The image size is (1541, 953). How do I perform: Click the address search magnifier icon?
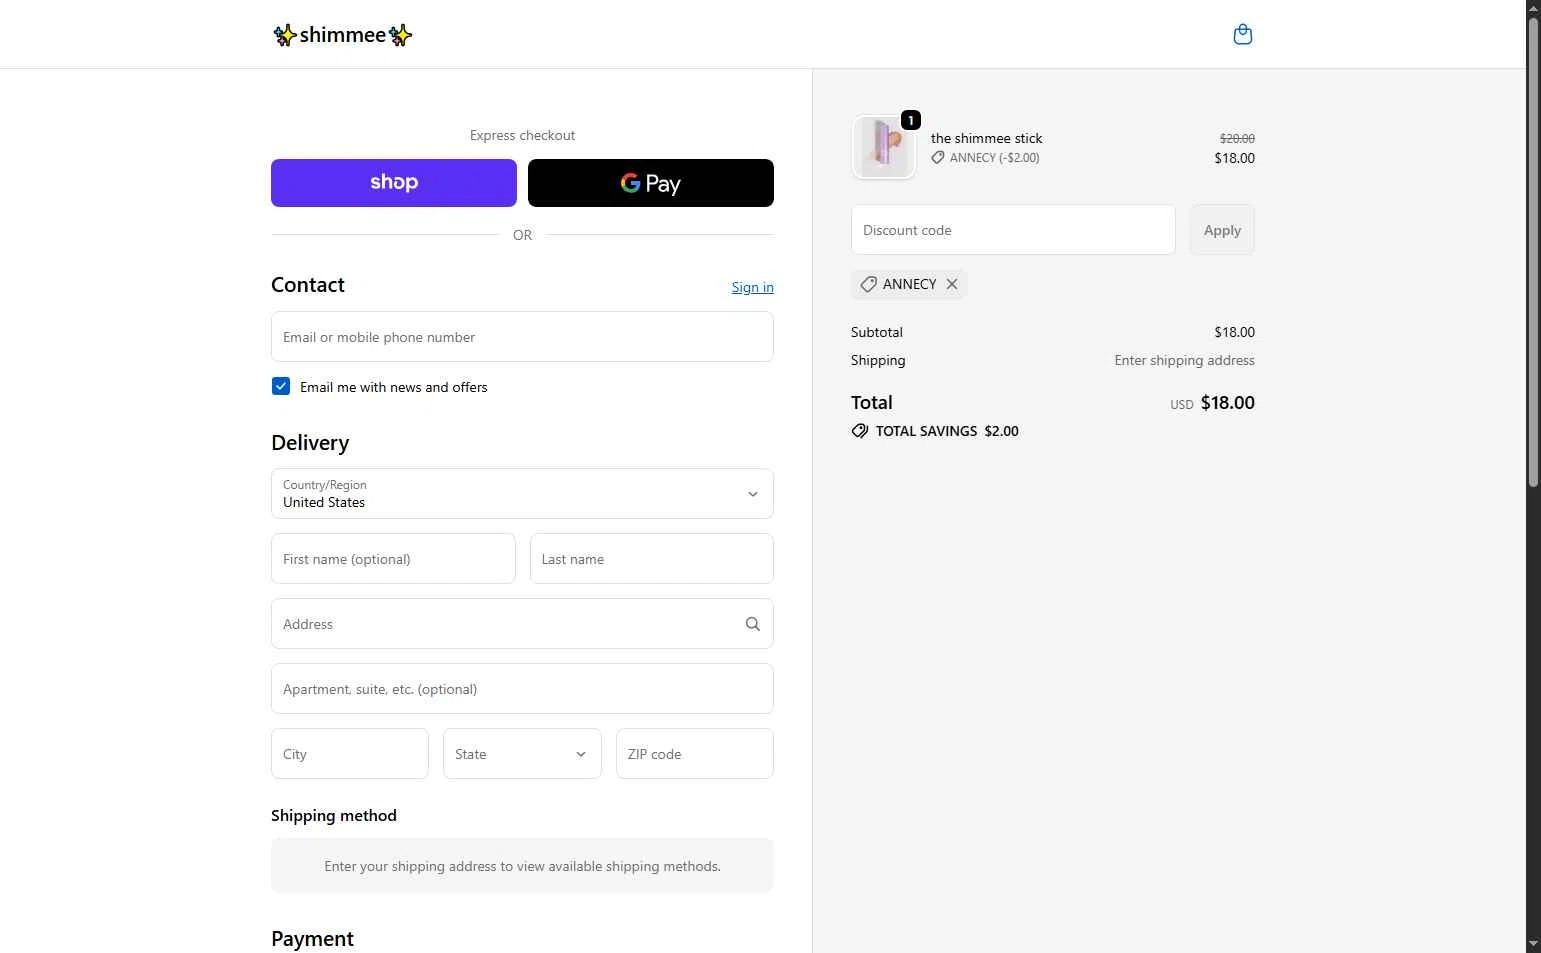point(753,624)
